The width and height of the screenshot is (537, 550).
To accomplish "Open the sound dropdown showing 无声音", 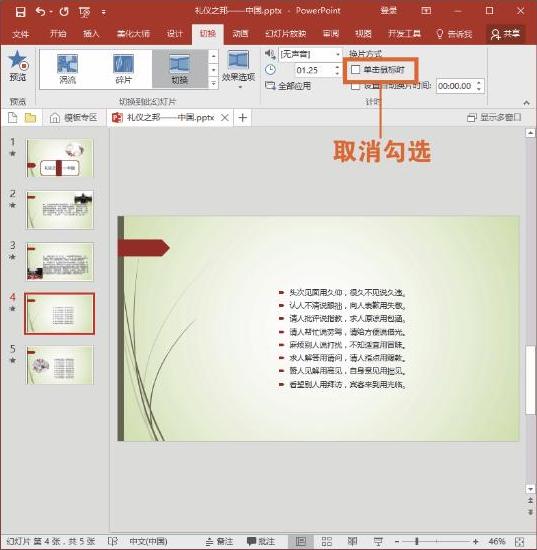I will click(310, 54).
